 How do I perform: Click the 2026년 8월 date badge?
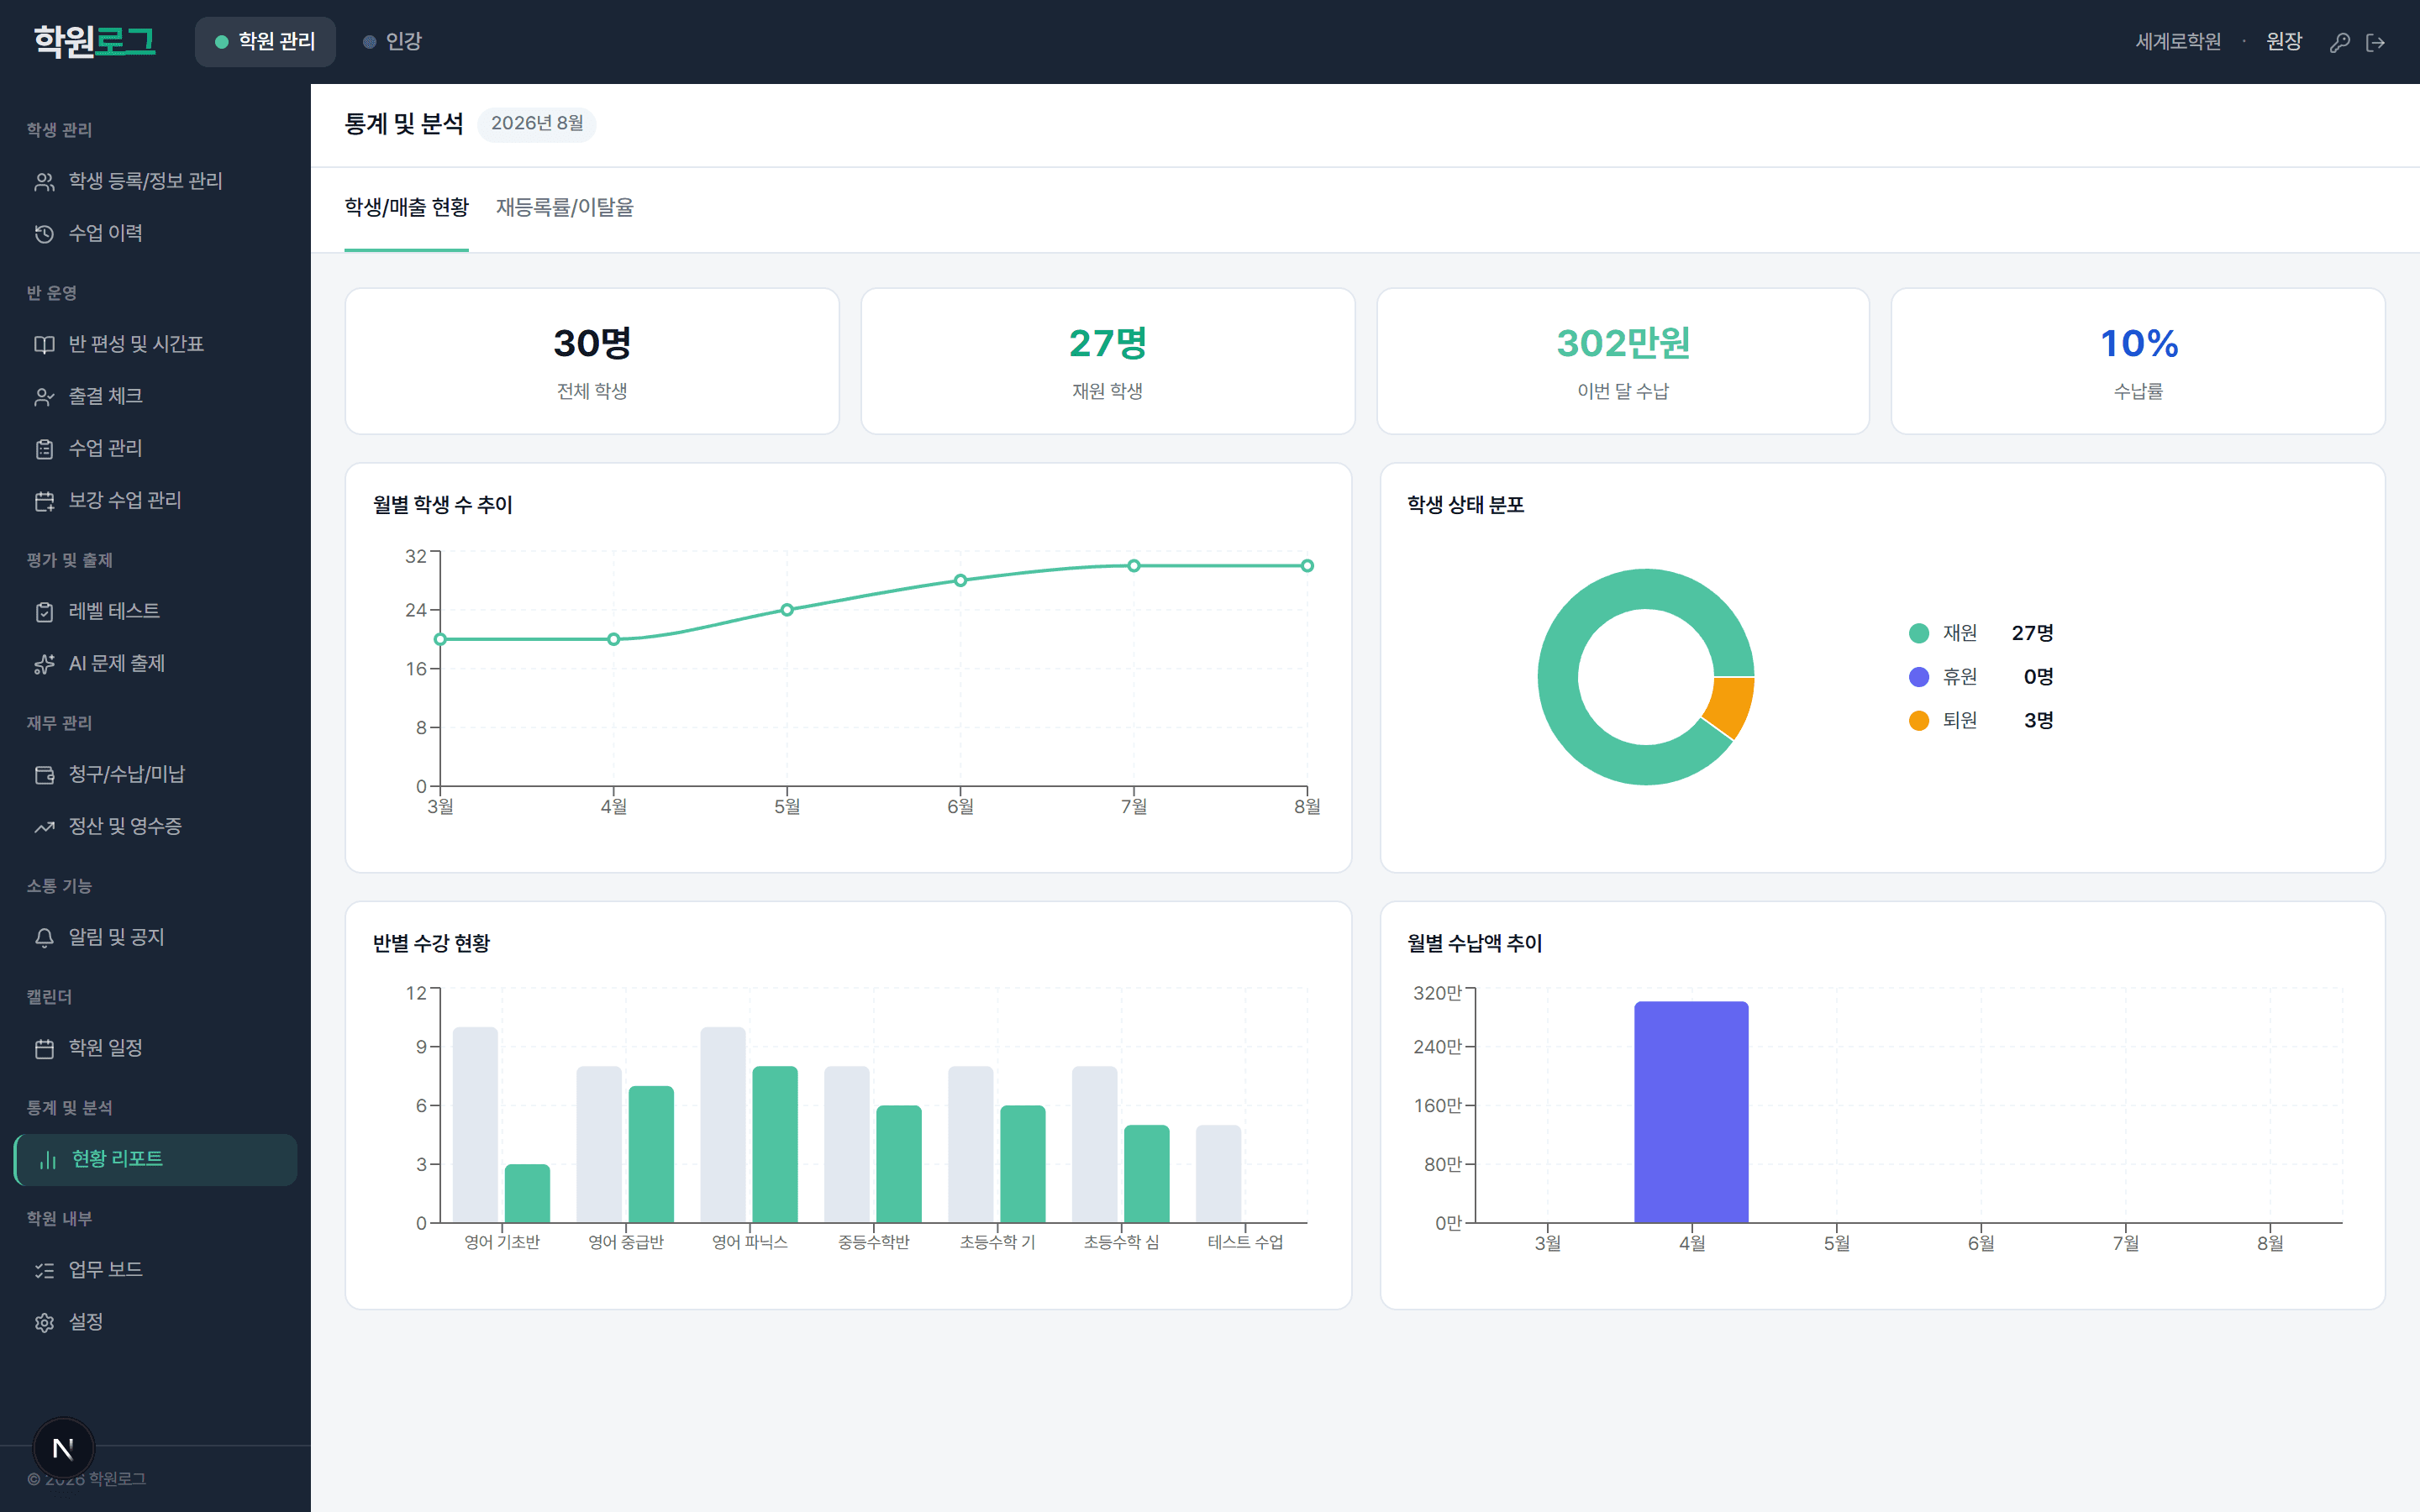(x=537, y=124)
